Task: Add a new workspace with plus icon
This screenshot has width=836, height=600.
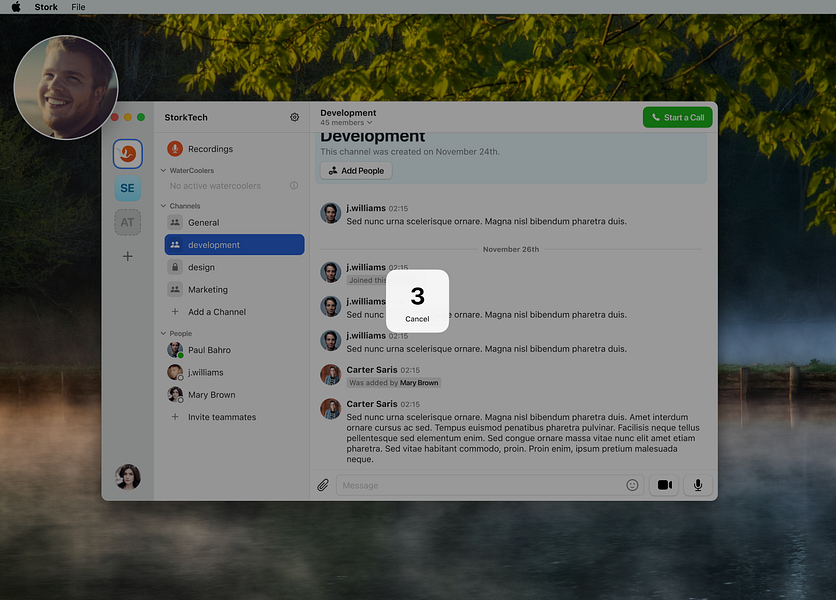Action: coord(127,256)
